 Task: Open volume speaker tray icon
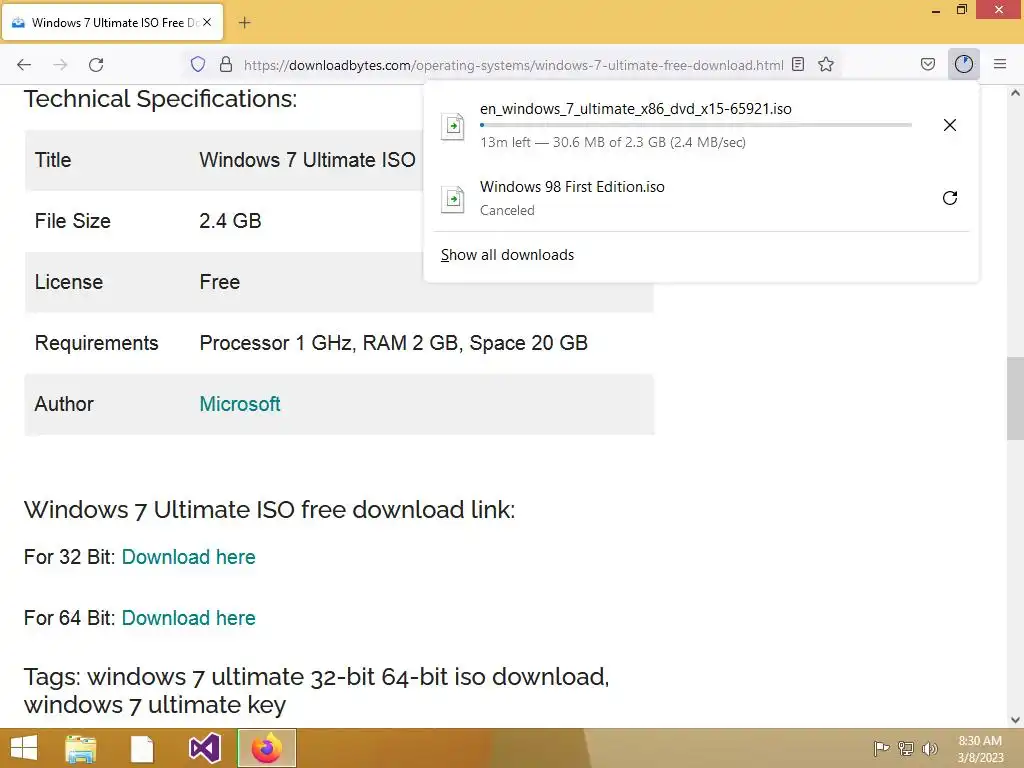[929, 748]
